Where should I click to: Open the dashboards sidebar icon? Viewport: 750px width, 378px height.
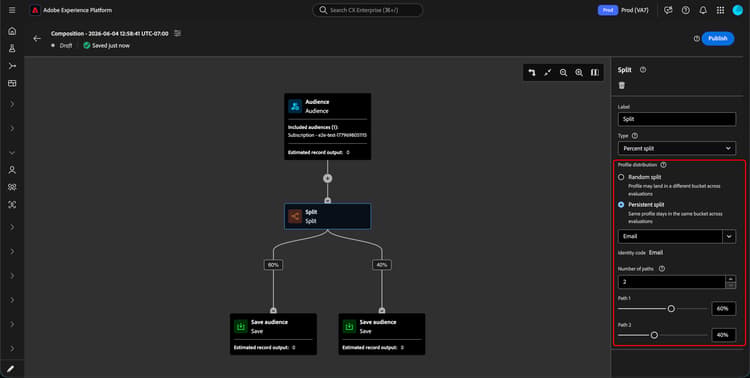(12, 83)
